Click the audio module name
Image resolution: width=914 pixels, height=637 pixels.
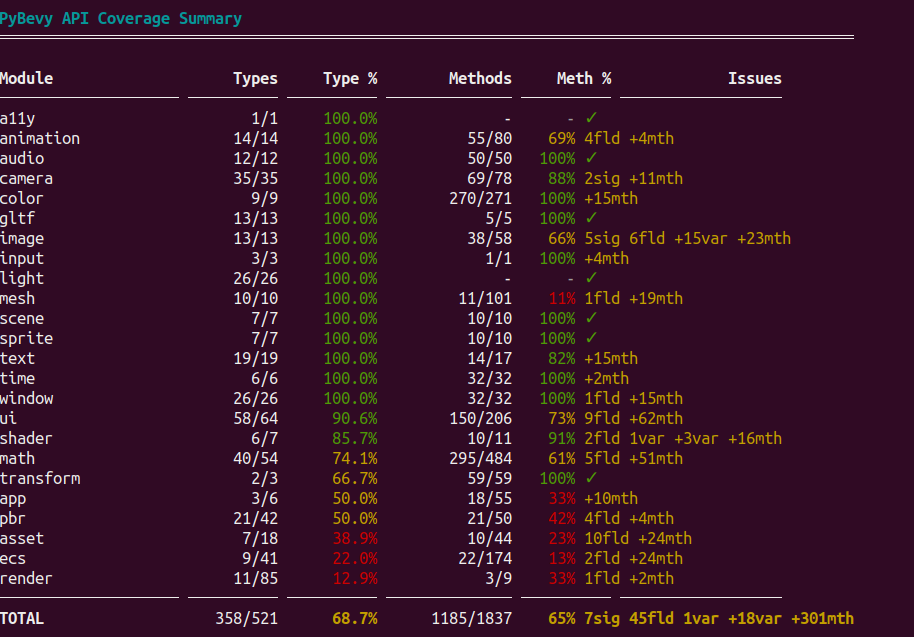tap(22, 159)
